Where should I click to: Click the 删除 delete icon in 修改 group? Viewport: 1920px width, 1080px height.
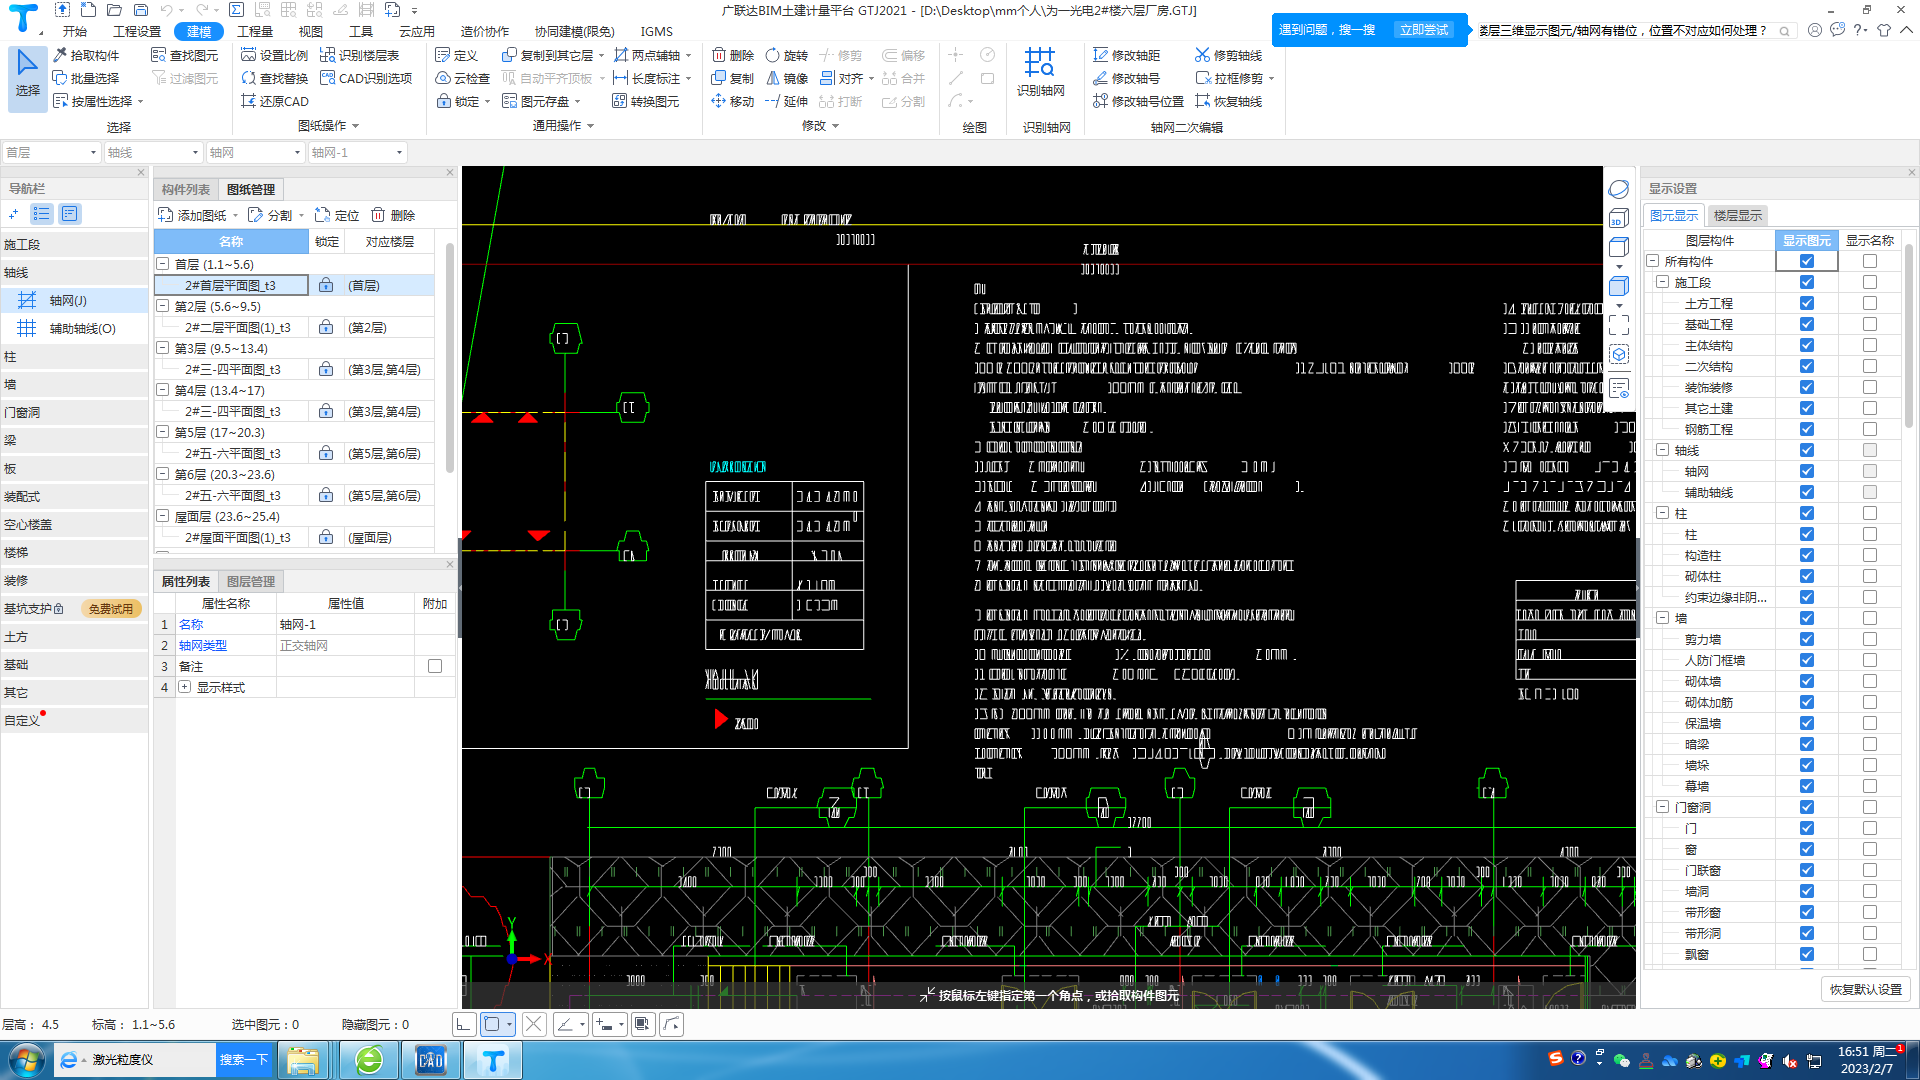[718, 55]
